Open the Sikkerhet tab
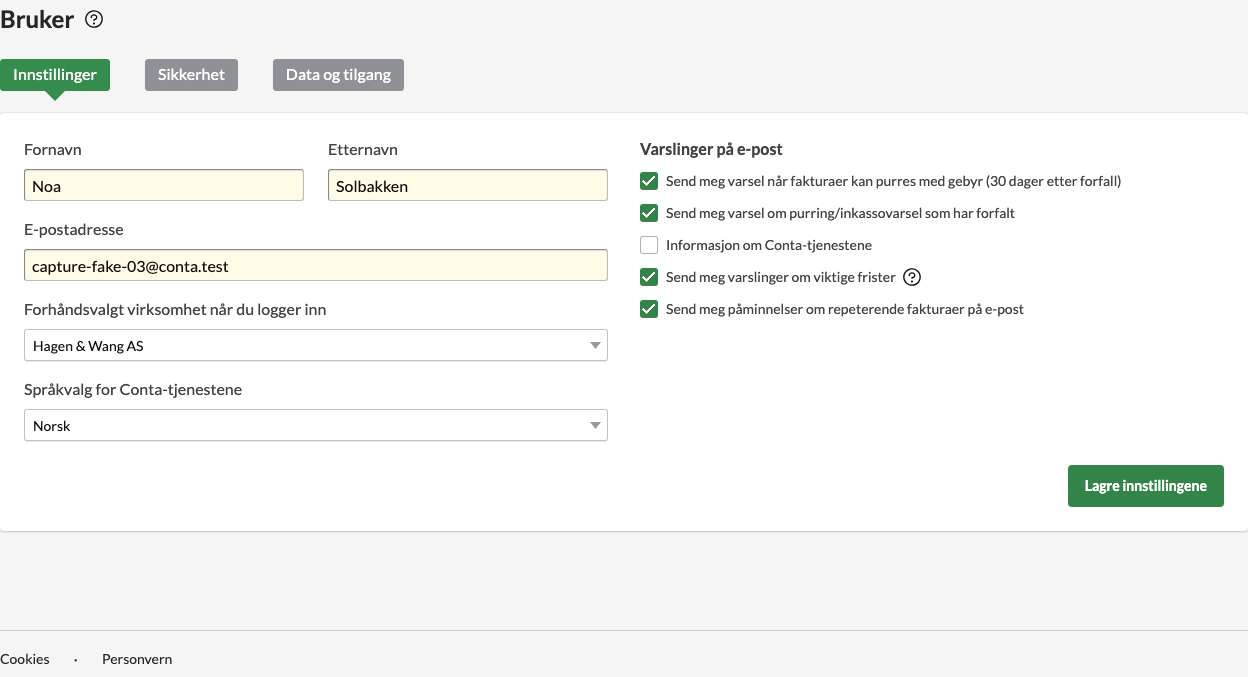This screenshot has height=677, width=1248. click(x=191, y=75)
